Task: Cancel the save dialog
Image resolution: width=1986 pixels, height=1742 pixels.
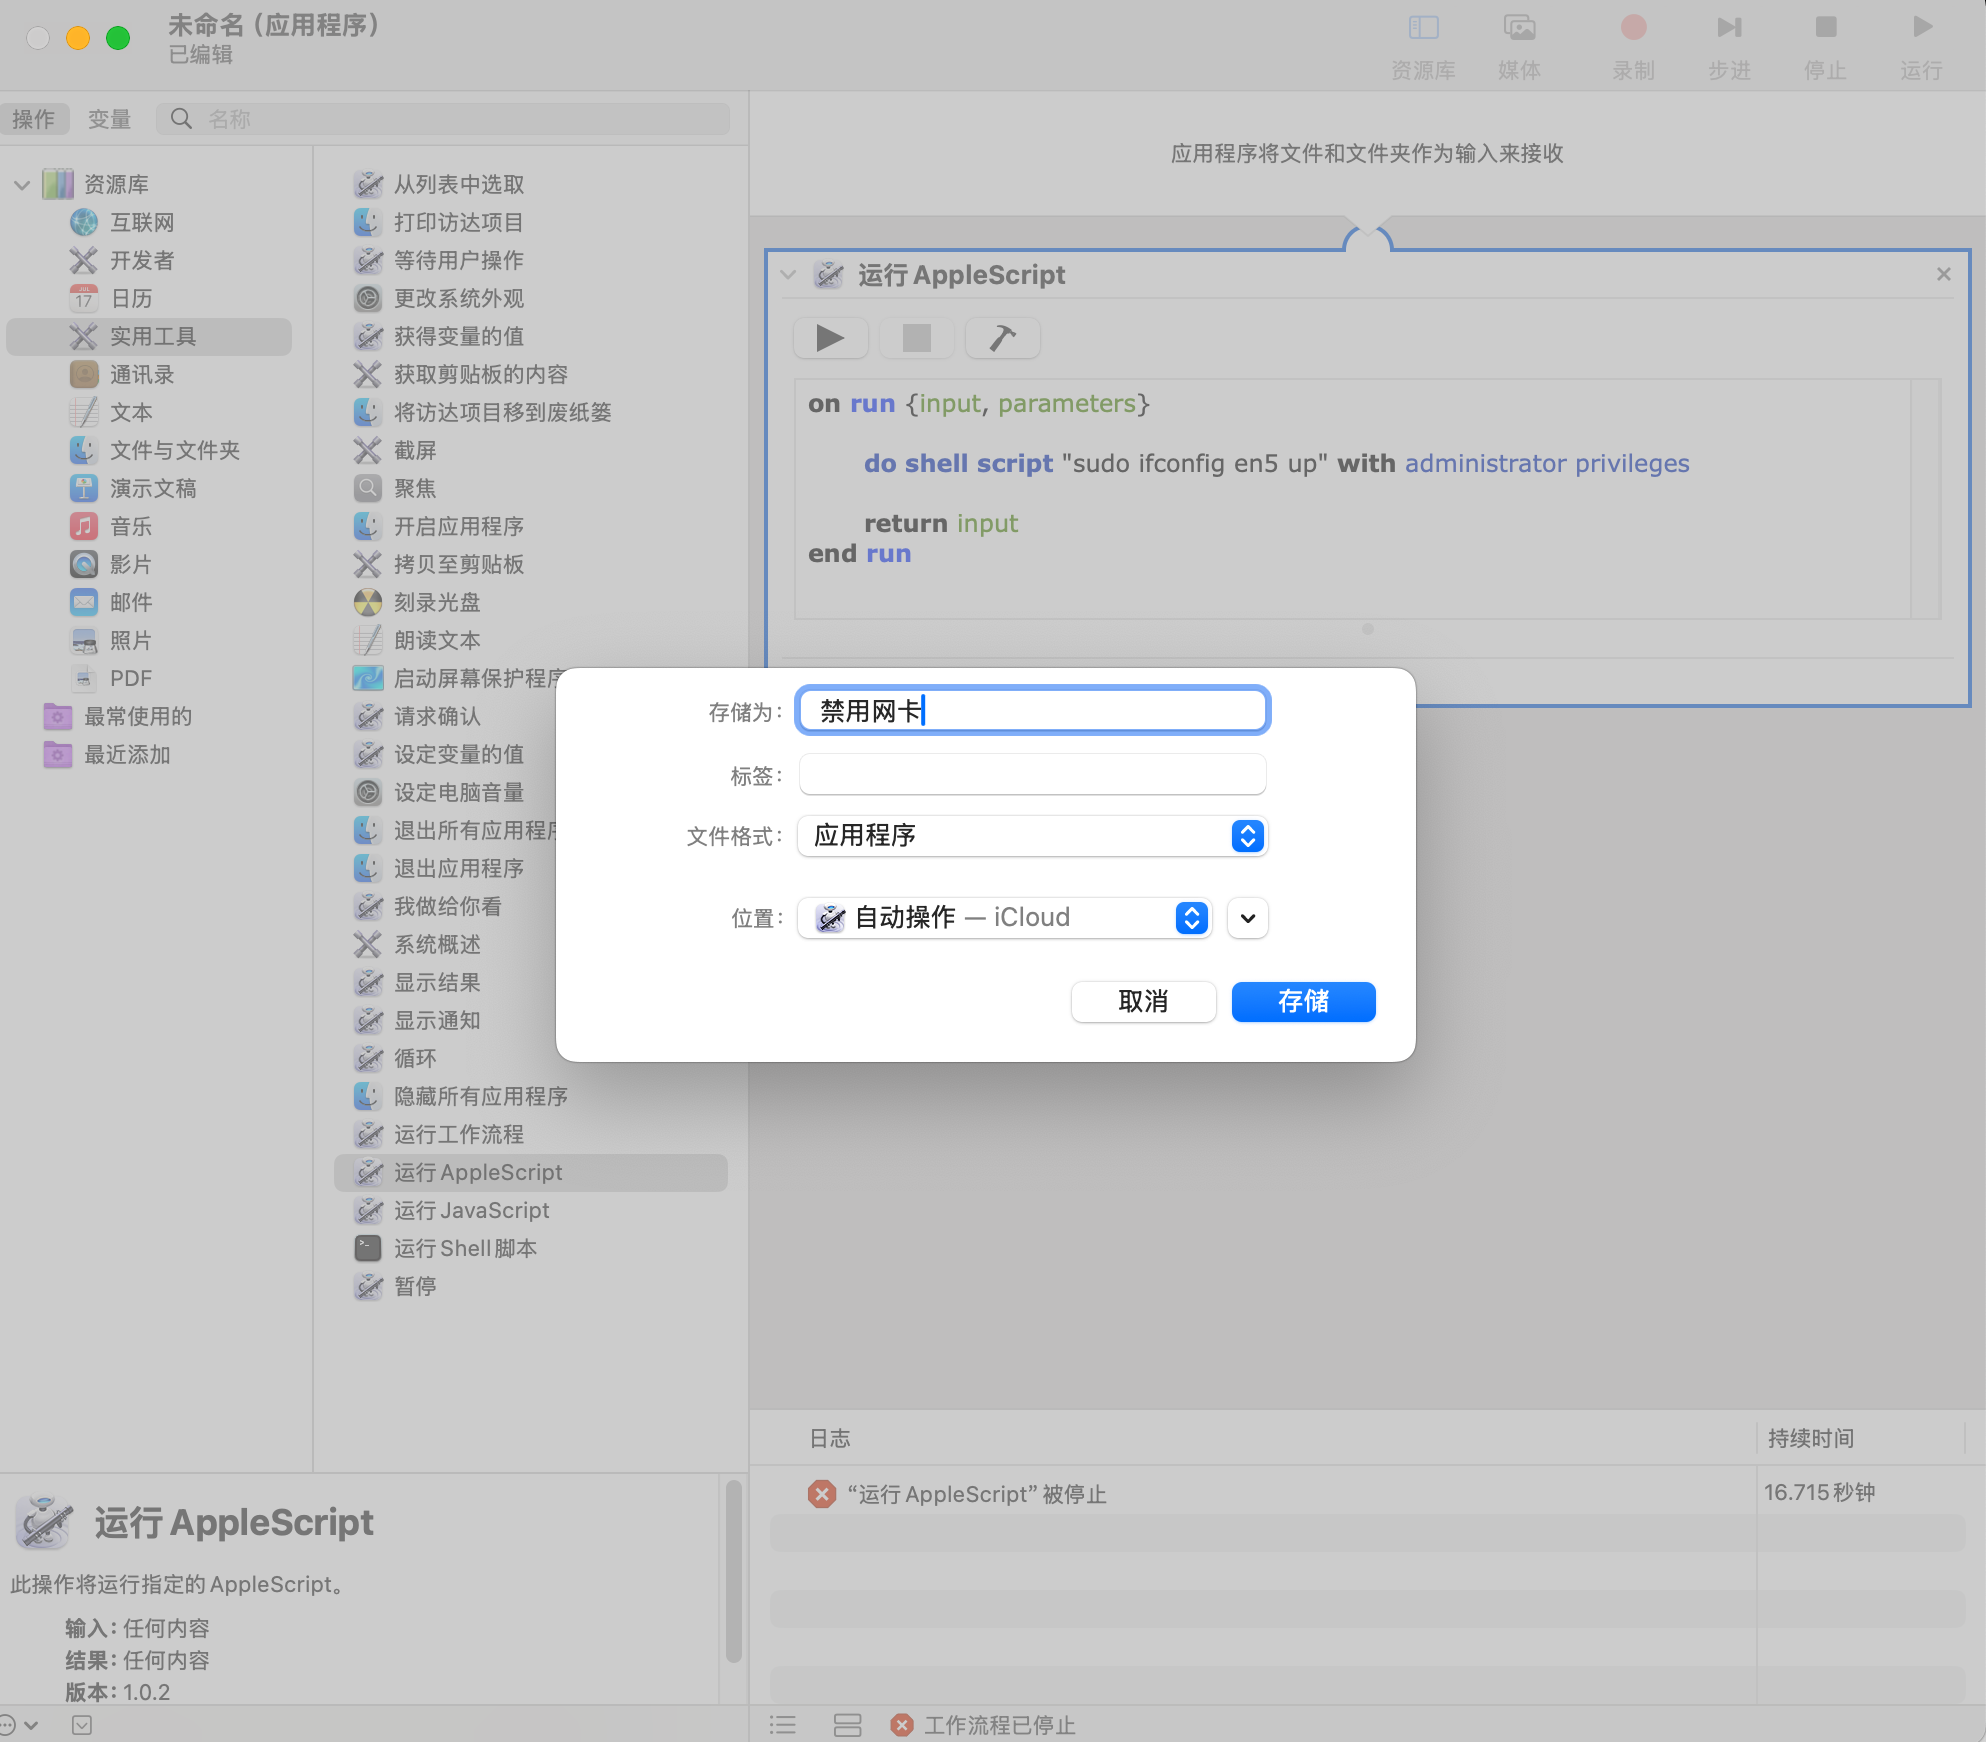Action: click(1142, 1002)
